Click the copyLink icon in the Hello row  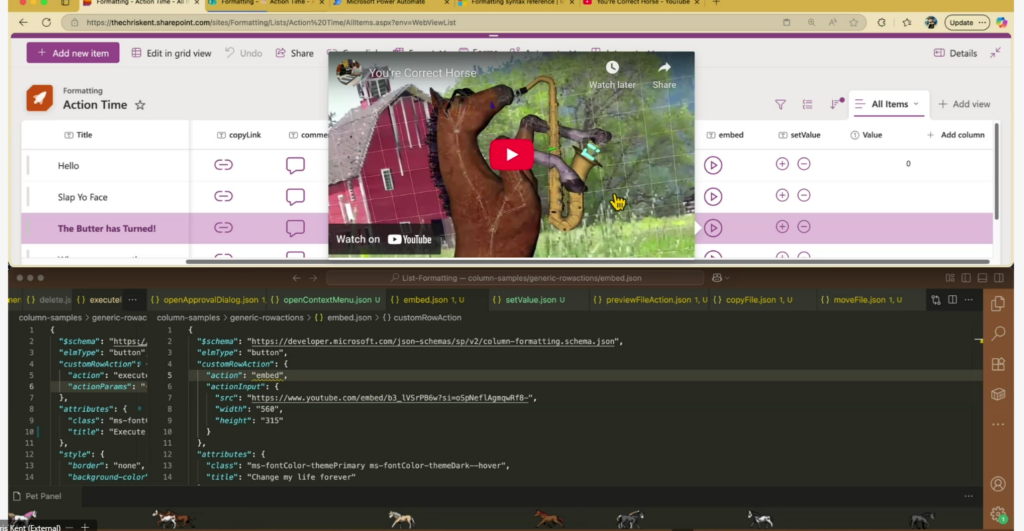[x=223, y=165]
